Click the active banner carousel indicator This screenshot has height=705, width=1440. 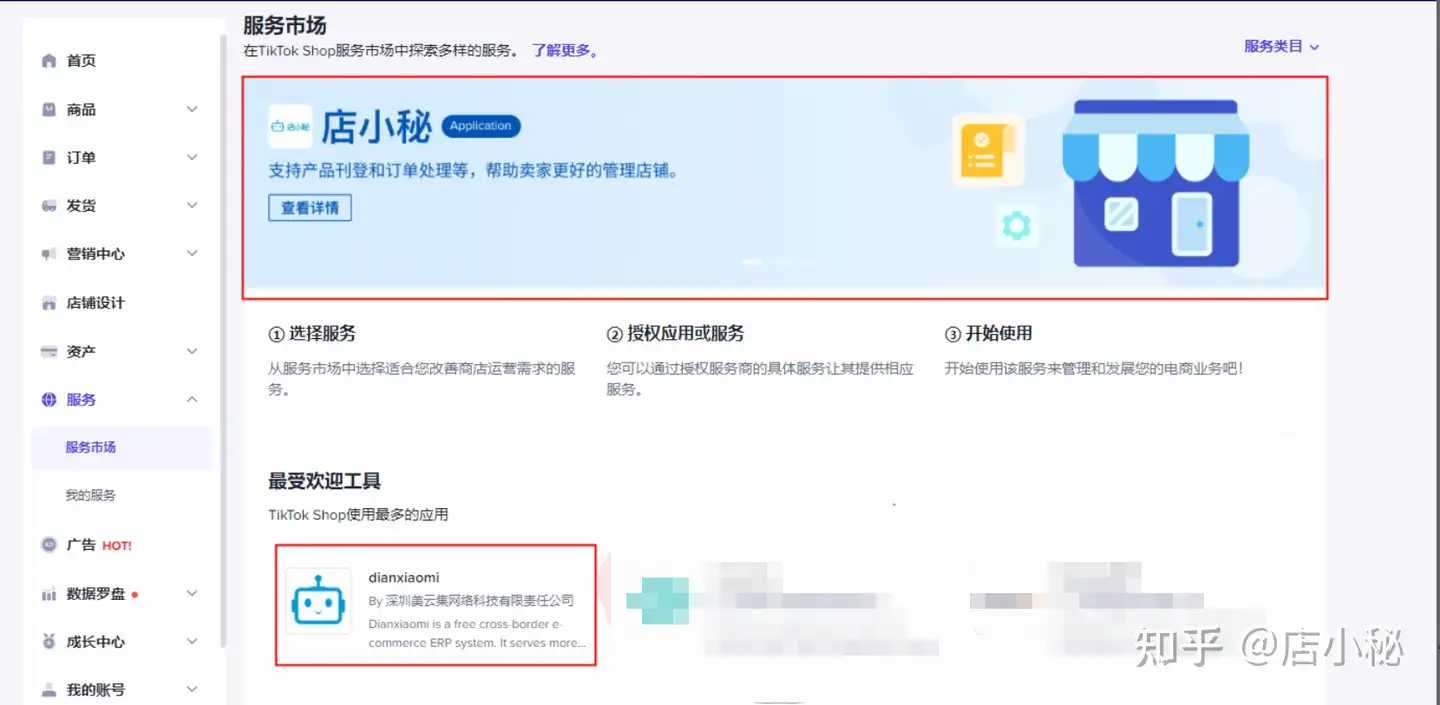tap(752, 262)
